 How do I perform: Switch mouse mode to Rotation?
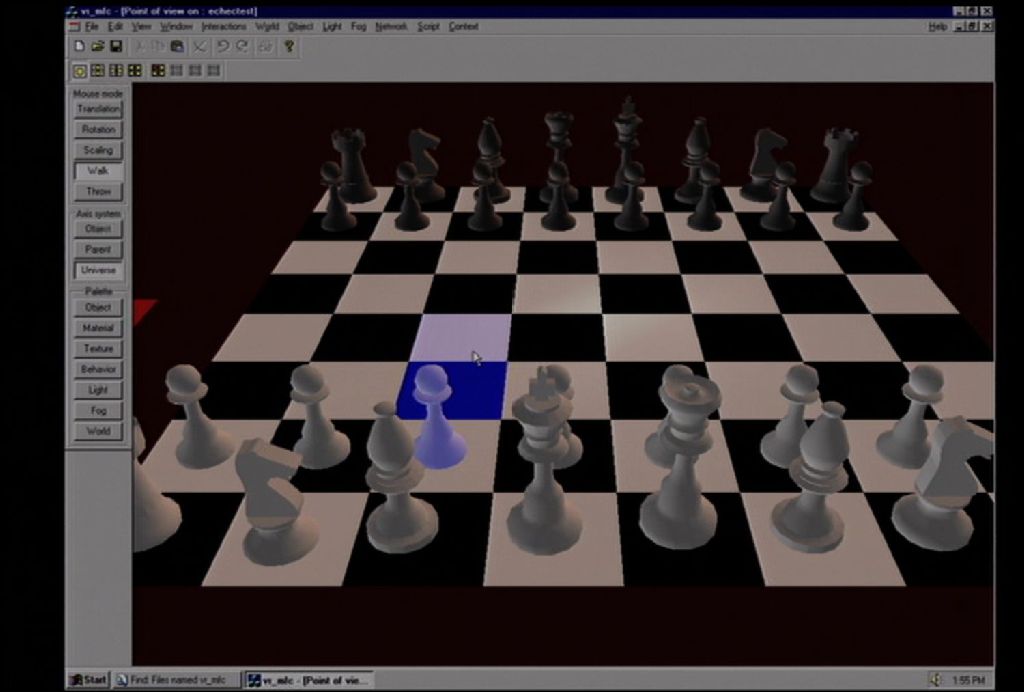[98, 130]
